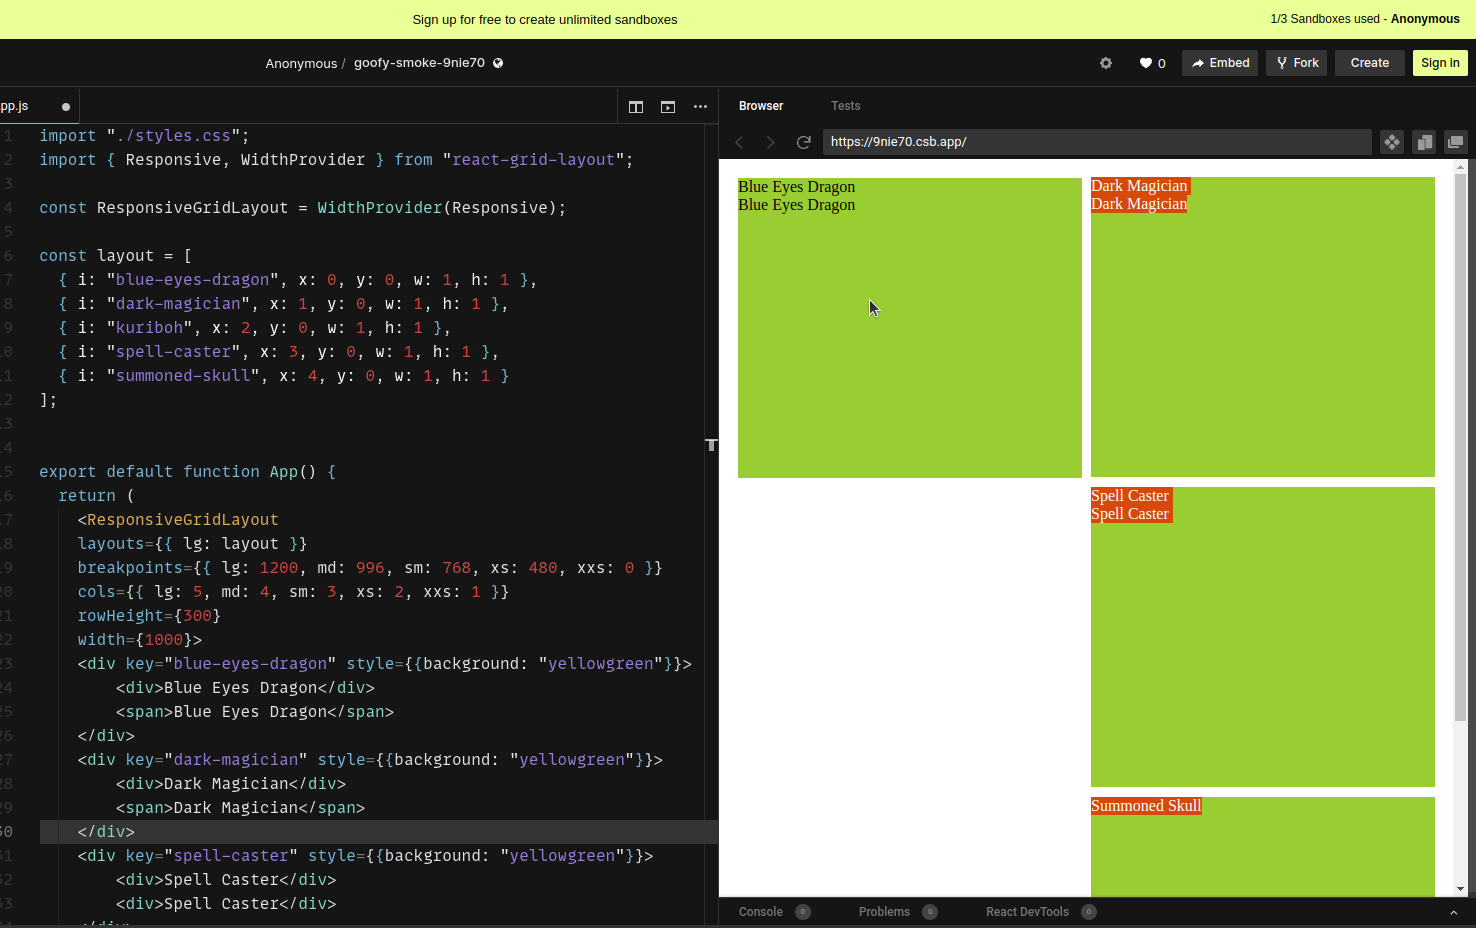Click the editor minimap marker
1476x928 pixels.
[x=711, y=444]
